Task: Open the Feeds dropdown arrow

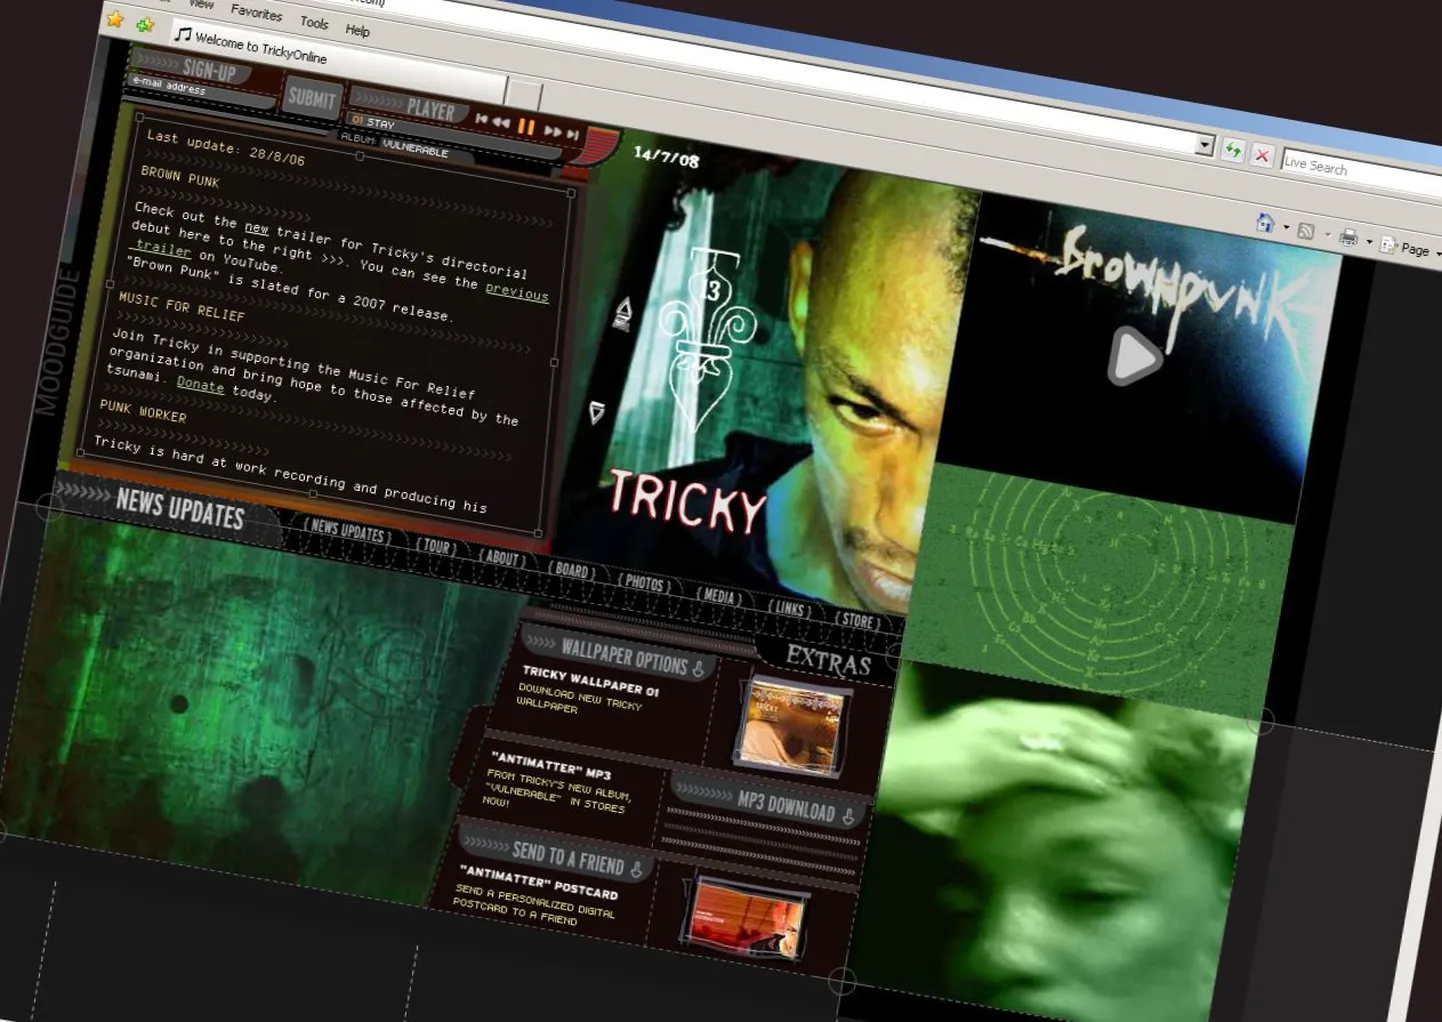Action: click(1327, 235)
